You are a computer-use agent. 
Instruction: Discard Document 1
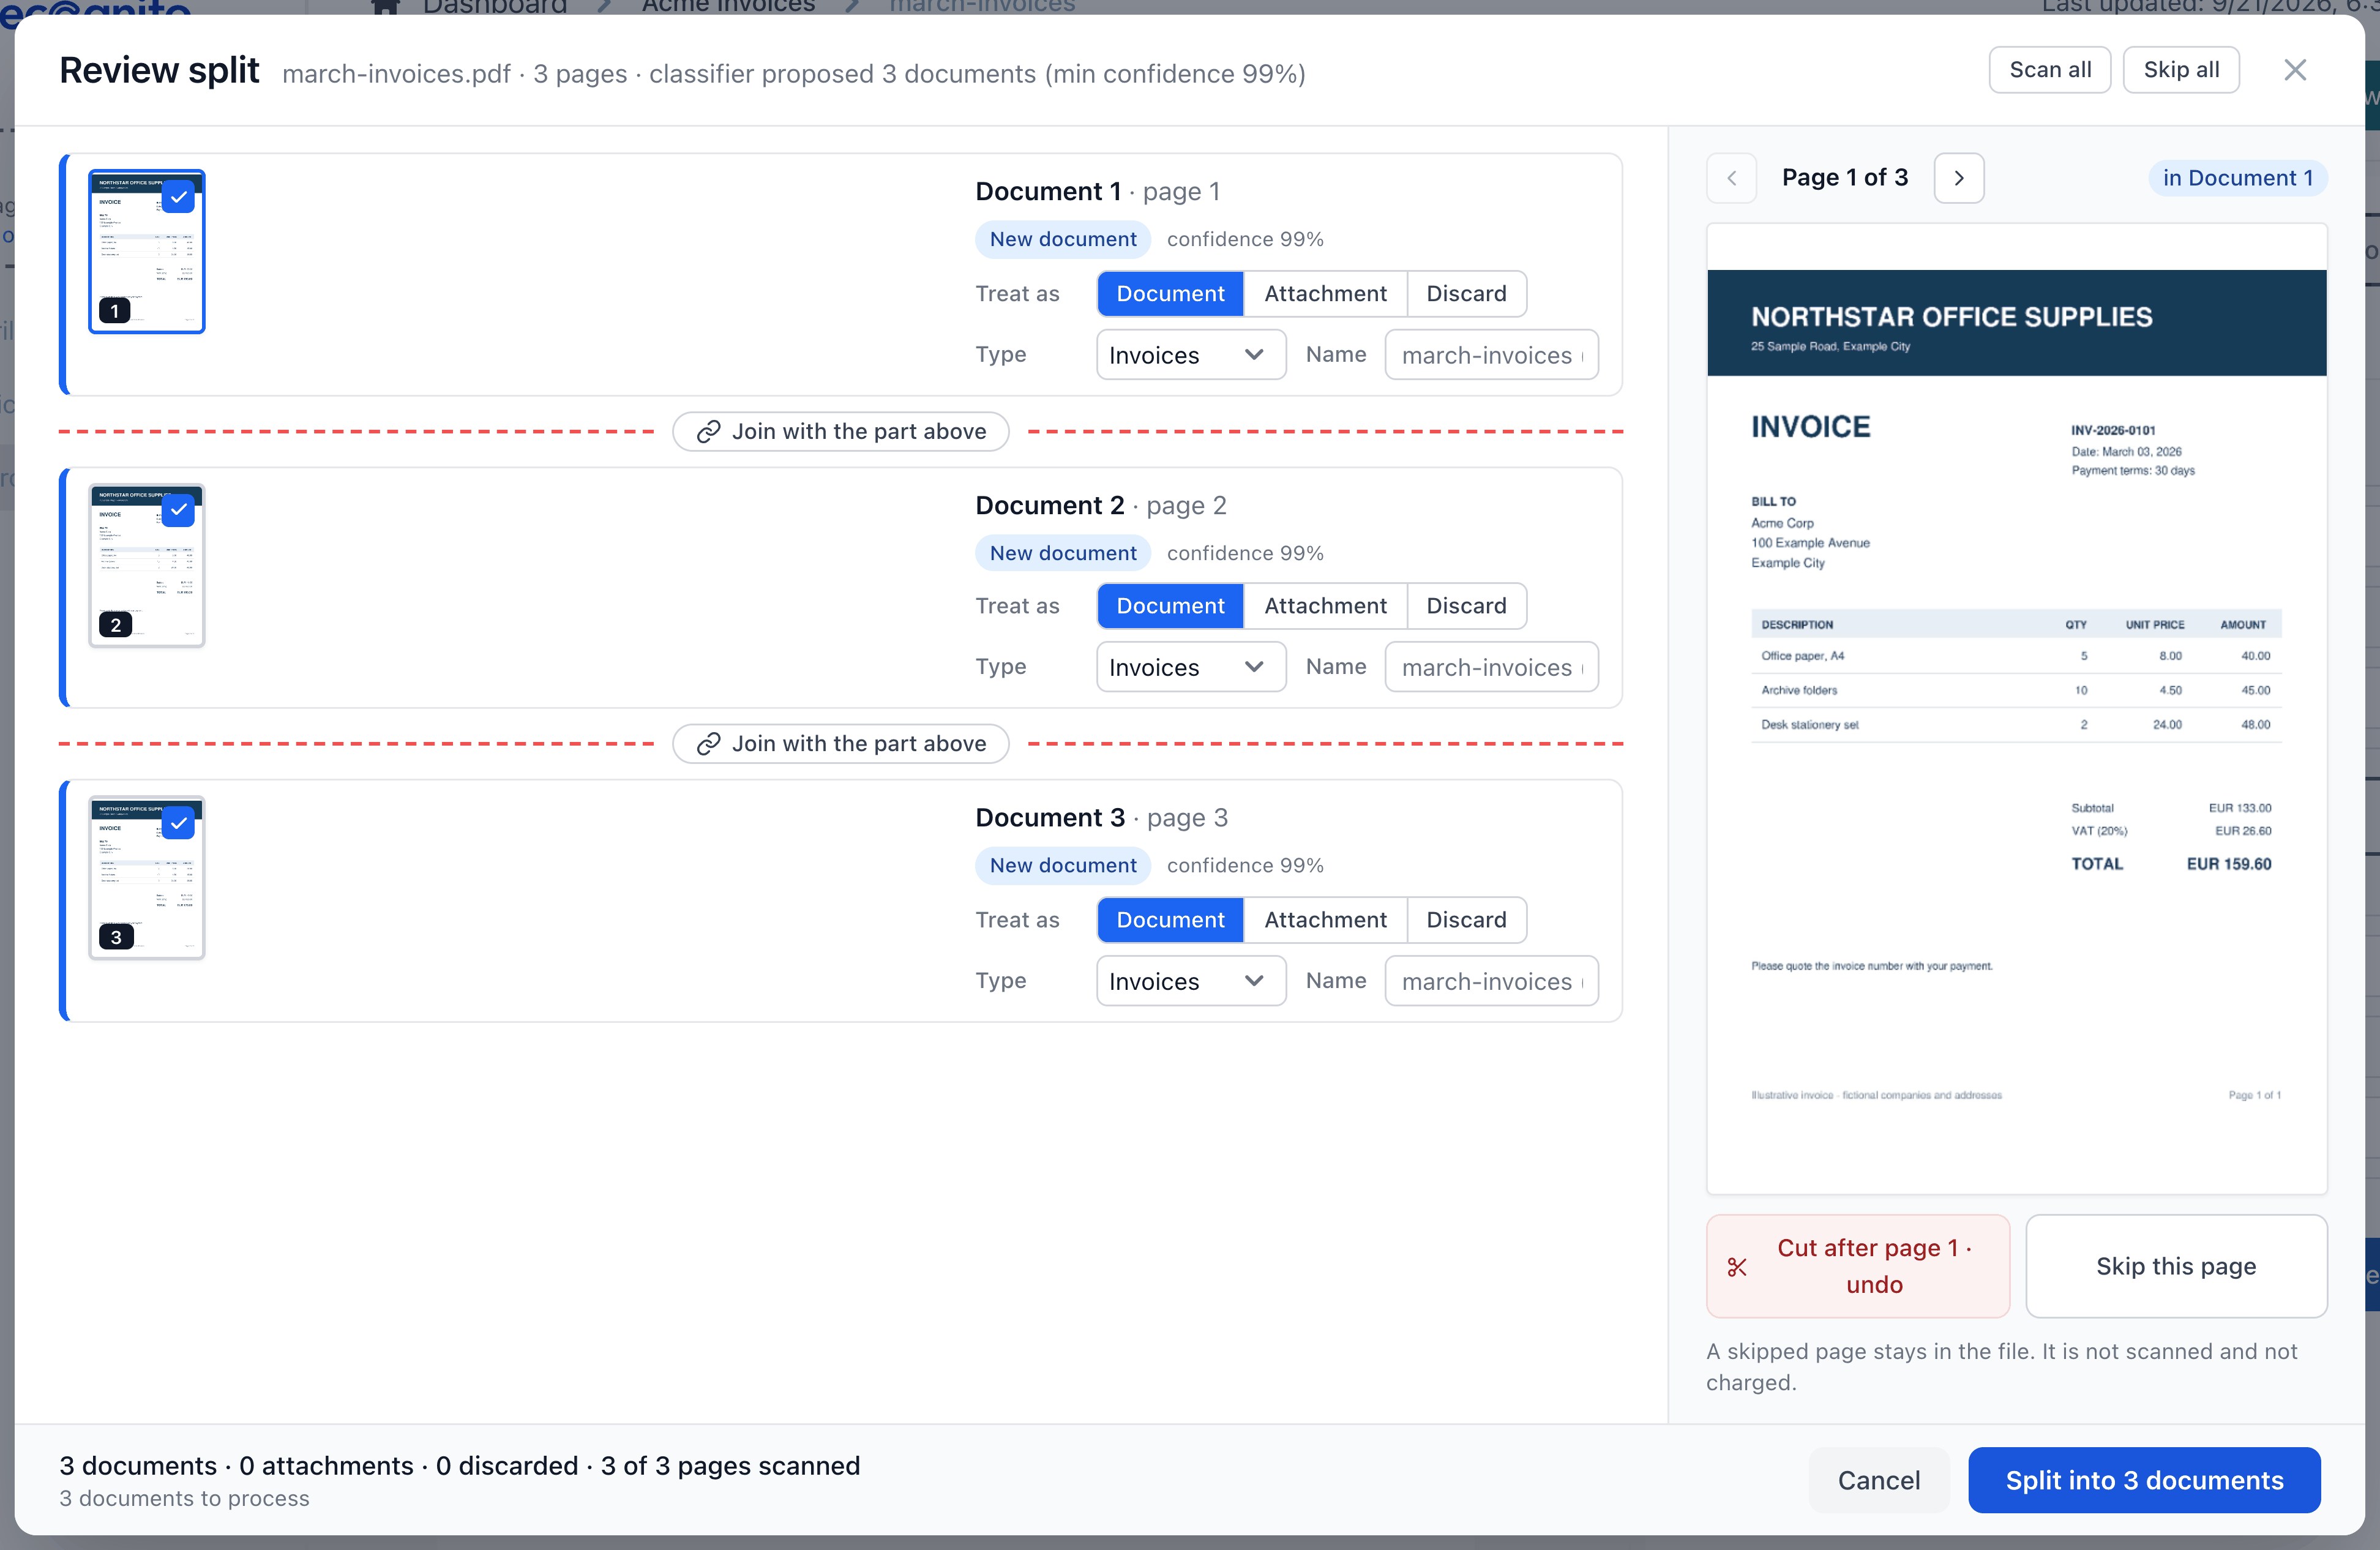[1466, 293]
